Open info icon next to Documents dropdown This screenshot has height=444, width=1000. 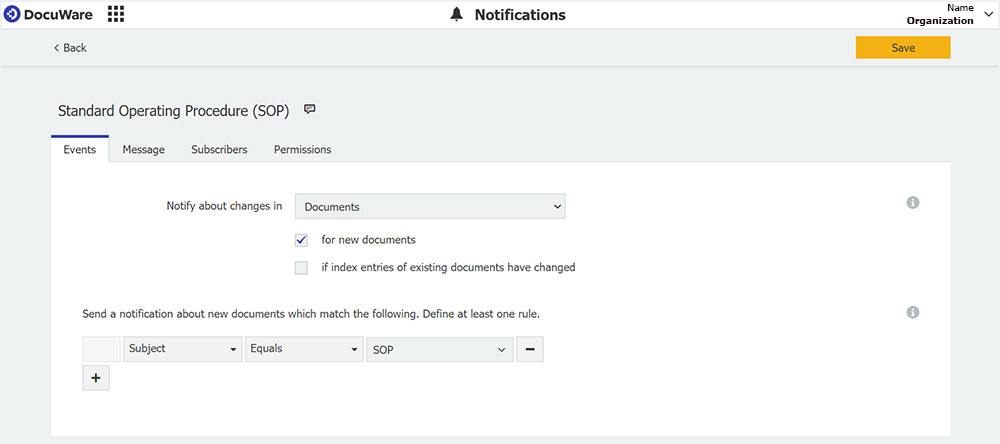pos(912,203)
